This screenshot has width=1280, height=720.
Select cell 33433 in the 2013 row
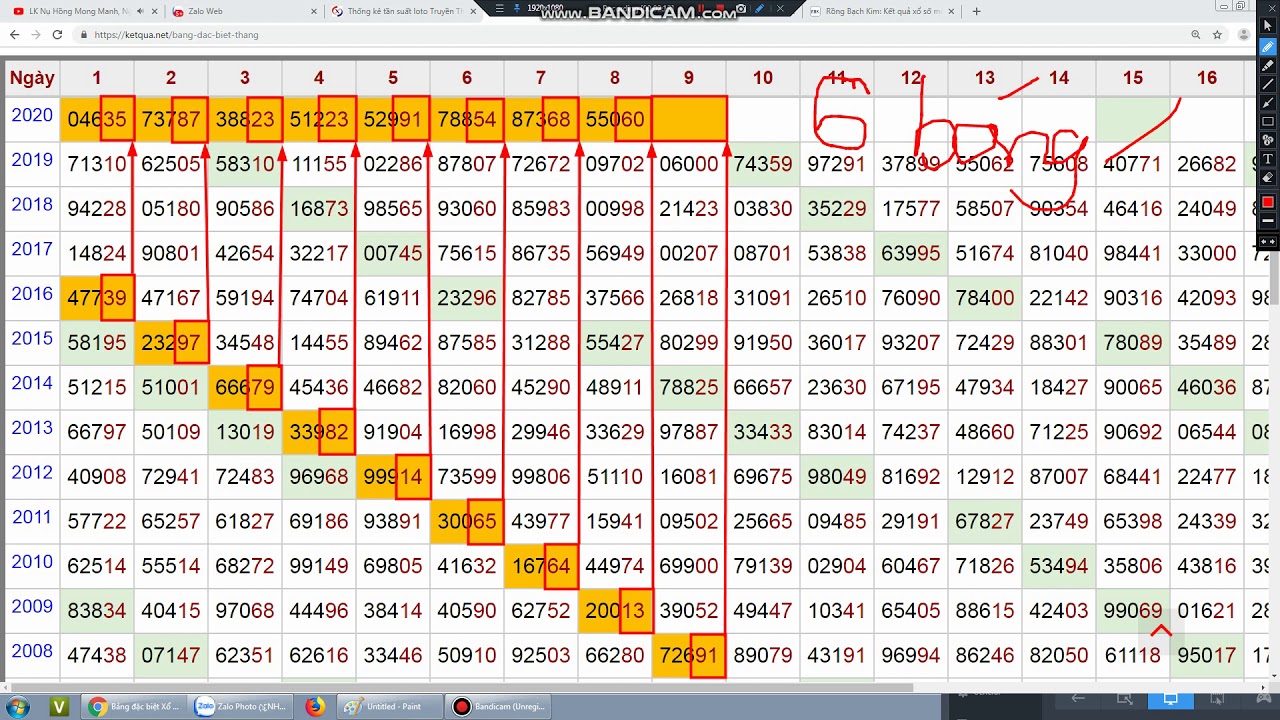coord(763,432)
